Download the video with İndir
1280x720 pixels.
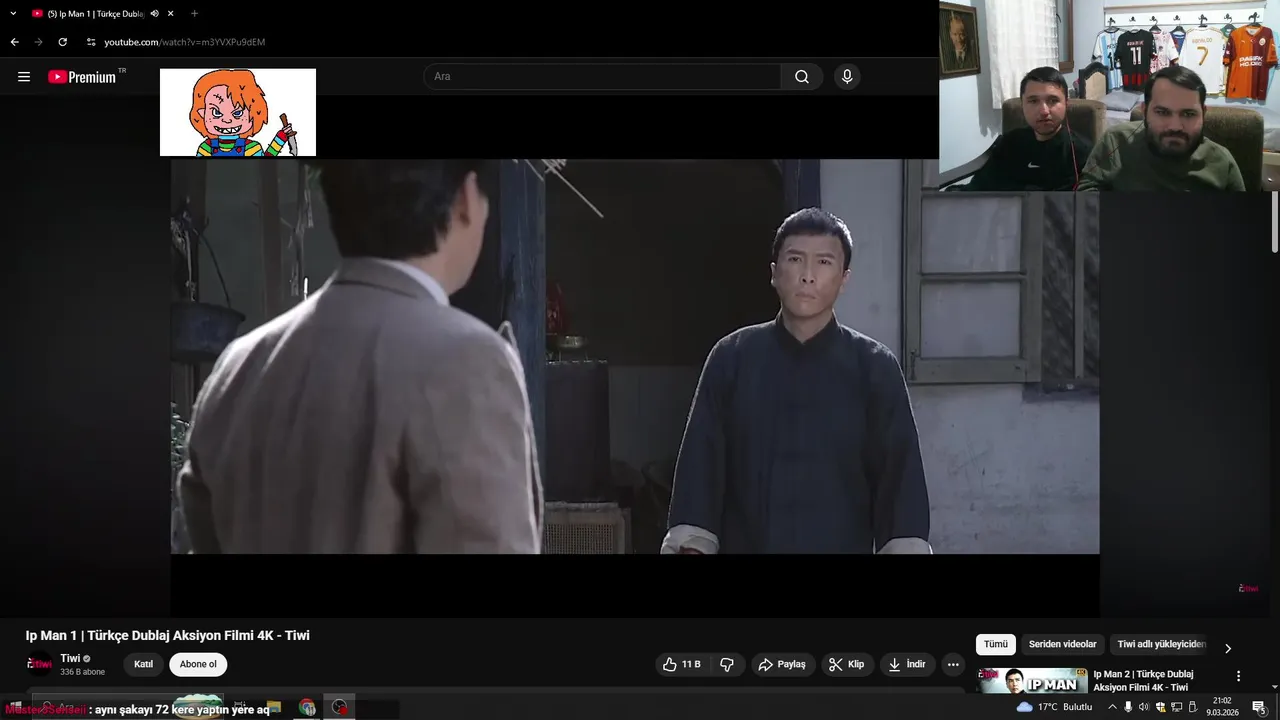907,664
